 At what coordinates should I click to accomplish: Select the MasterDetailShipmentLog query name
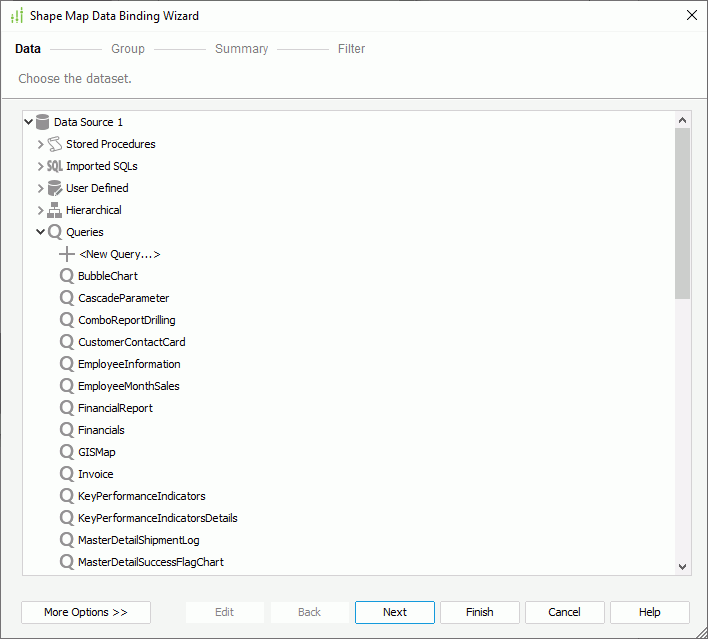pos(139,540)
